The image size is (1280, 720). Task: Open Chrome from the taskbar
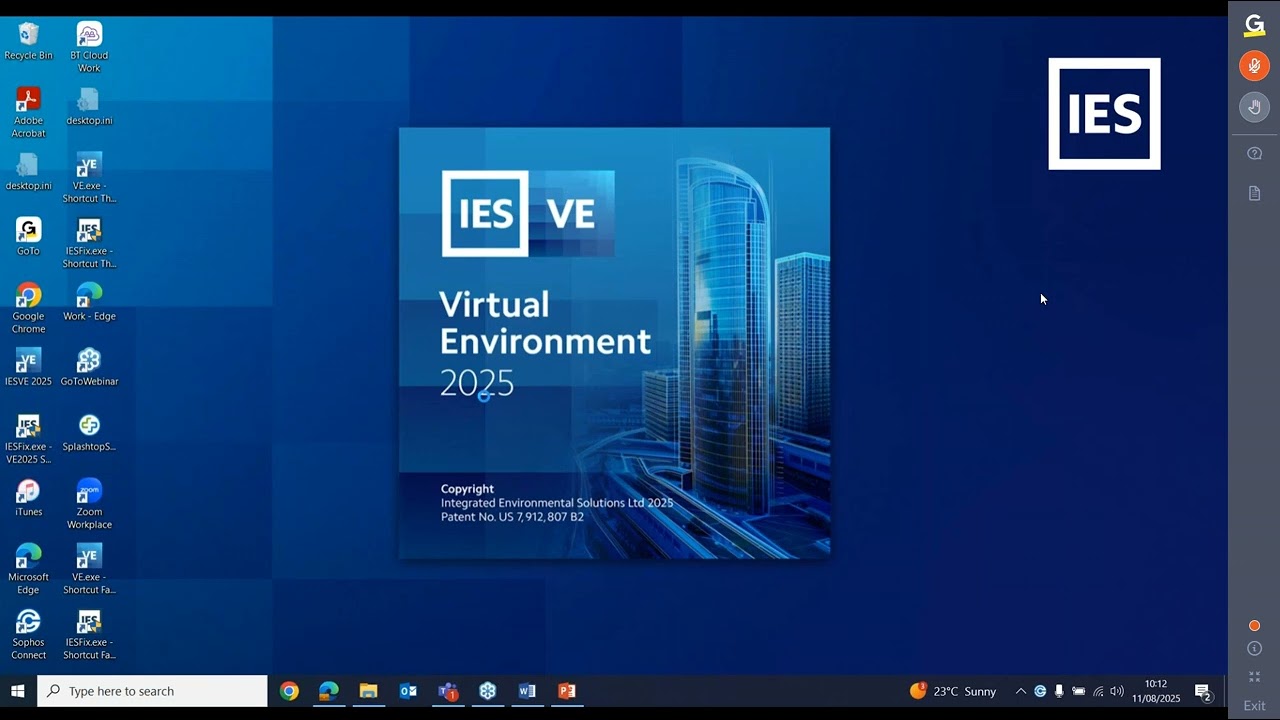289,691
